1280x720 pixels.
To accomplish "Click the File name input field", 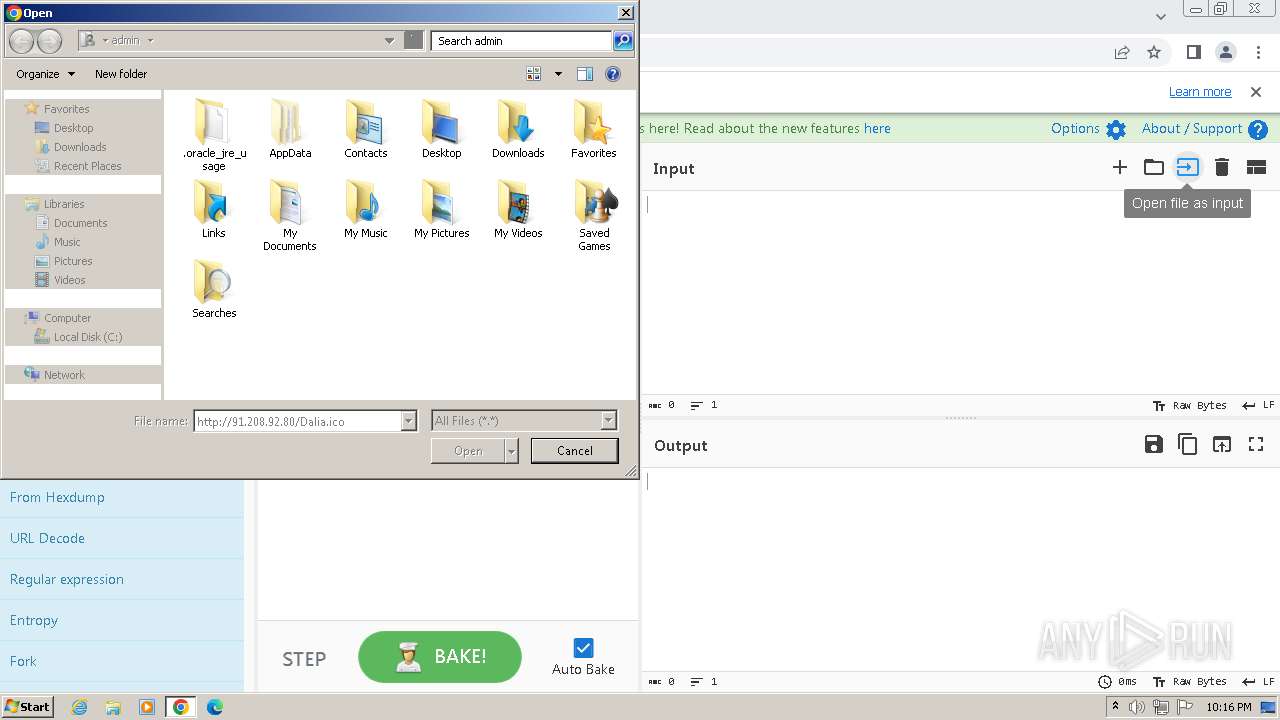I will (297, 421).
